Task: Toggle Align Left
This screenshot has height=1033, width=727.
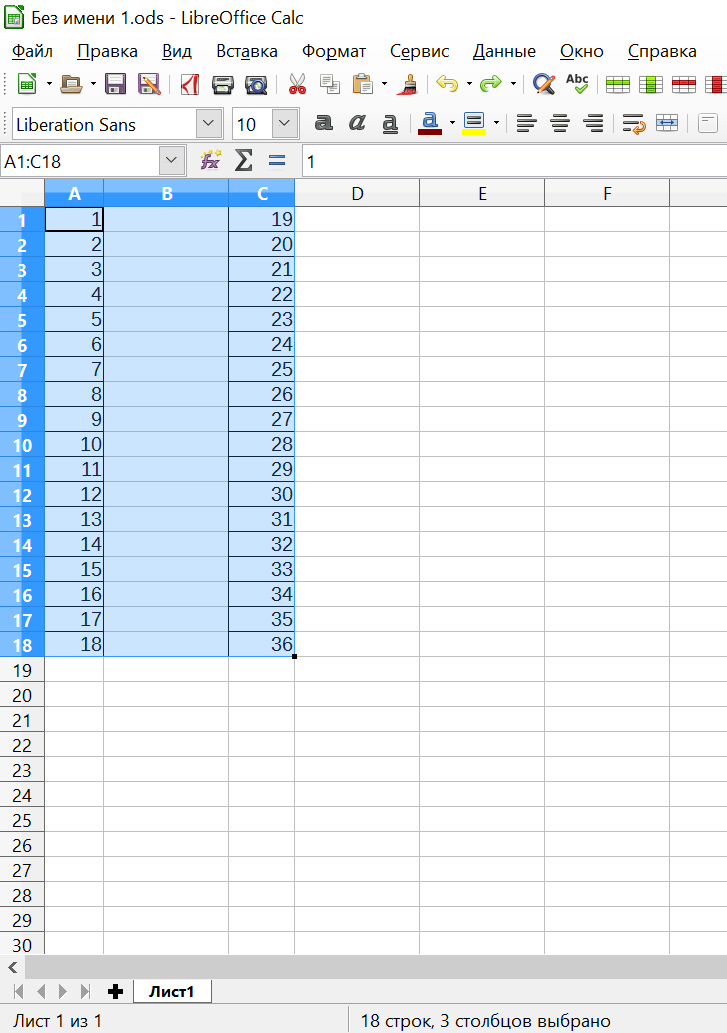Action: click(x=527, y=123)
